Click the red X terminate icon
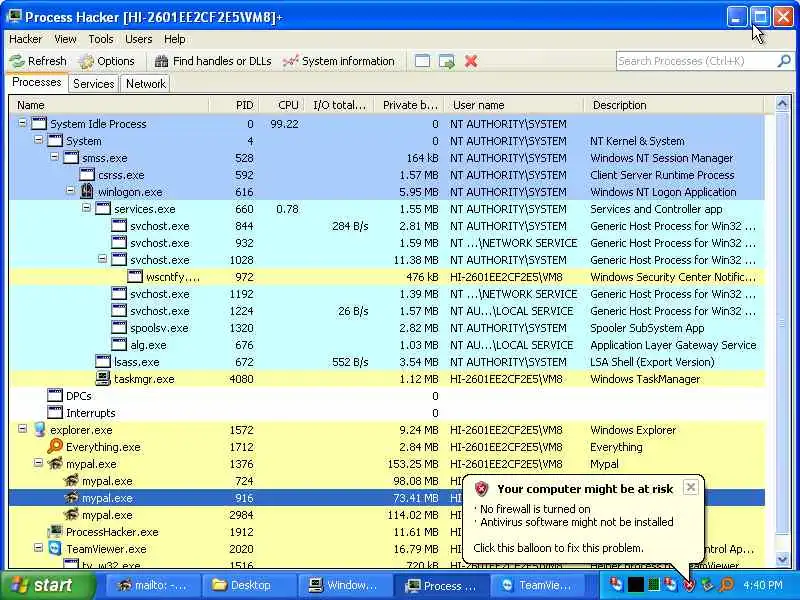Image resolution: width=800 pixels, height=600 pixels. click(x=471, y=61)
